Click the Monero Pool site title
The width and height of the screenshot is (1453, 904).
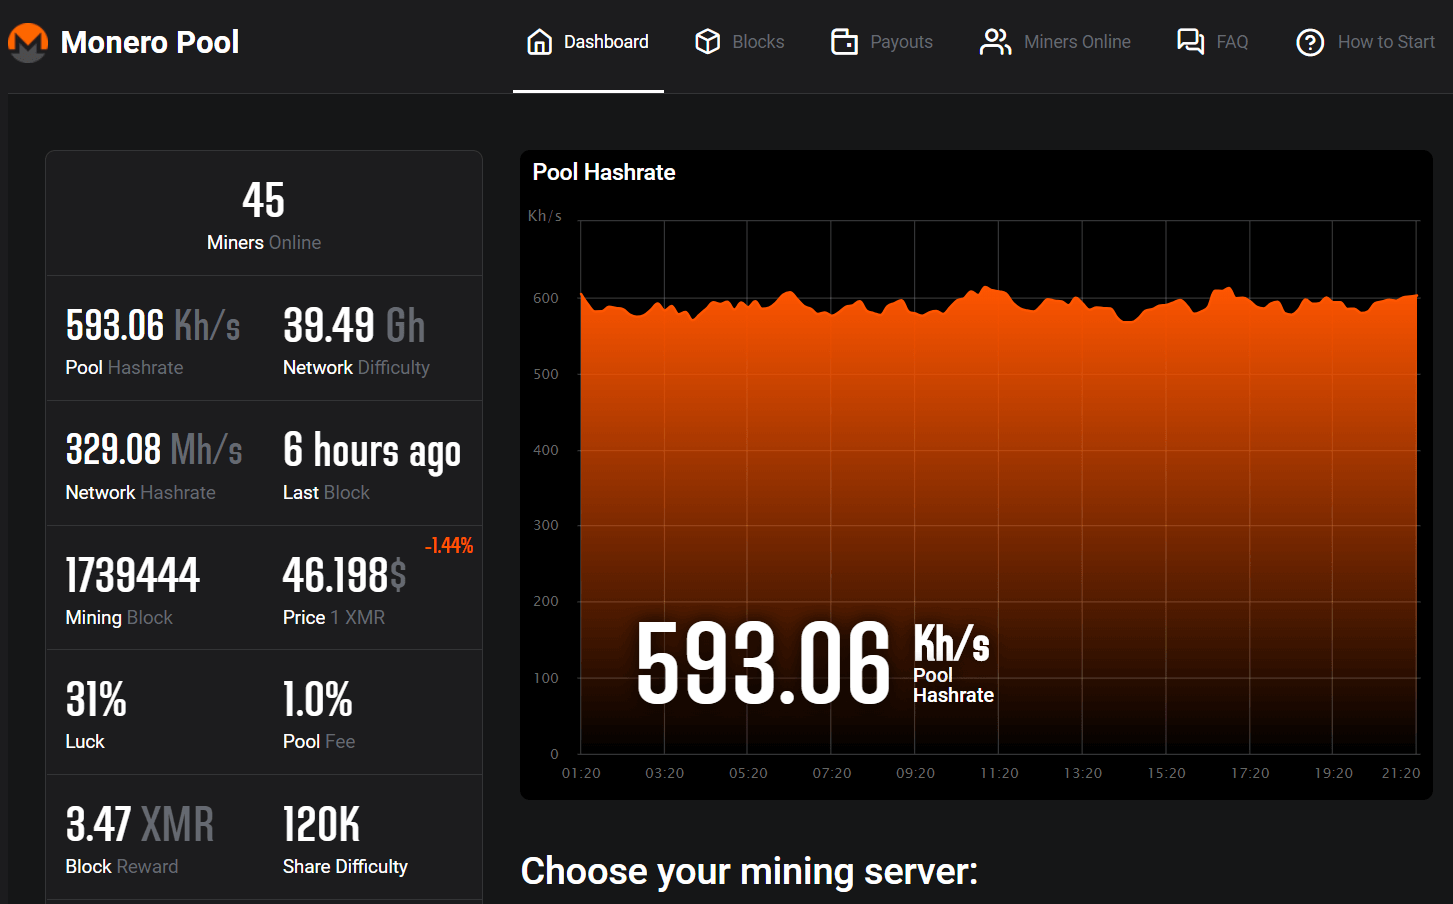150,42
